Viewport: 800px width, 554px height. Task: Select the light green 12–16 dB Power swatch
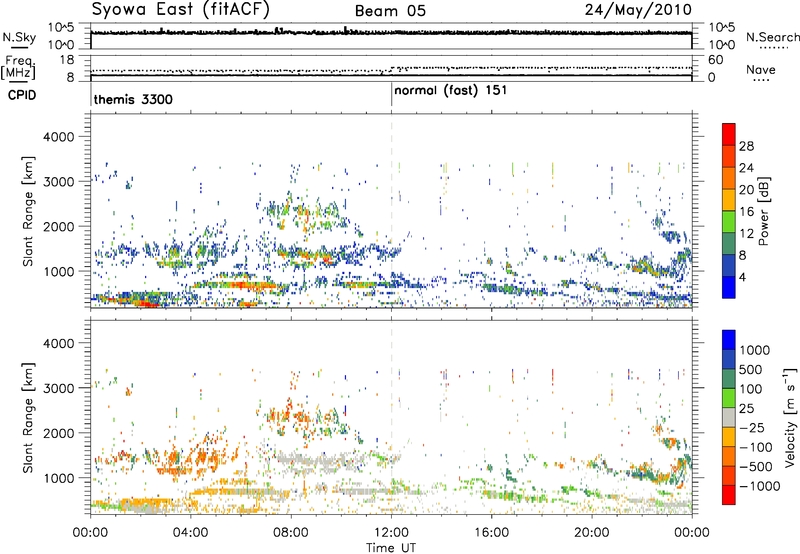(729, 222)
